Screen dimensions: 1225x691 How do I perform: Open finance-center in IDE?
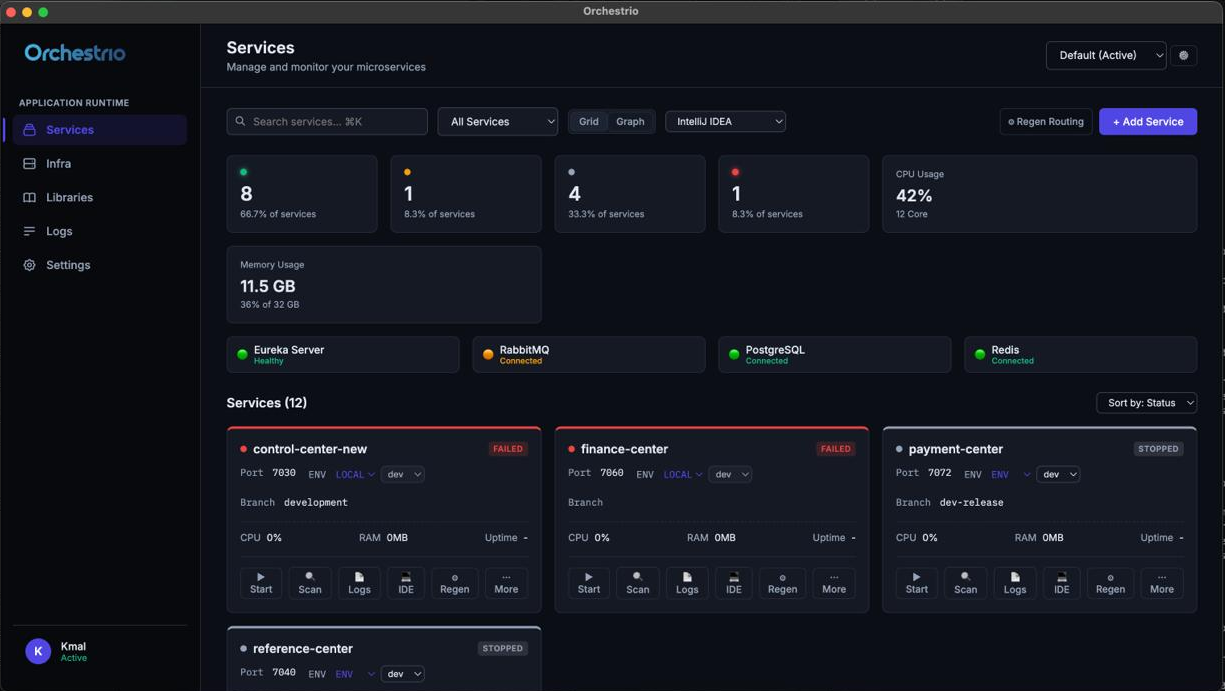[734, 583]
